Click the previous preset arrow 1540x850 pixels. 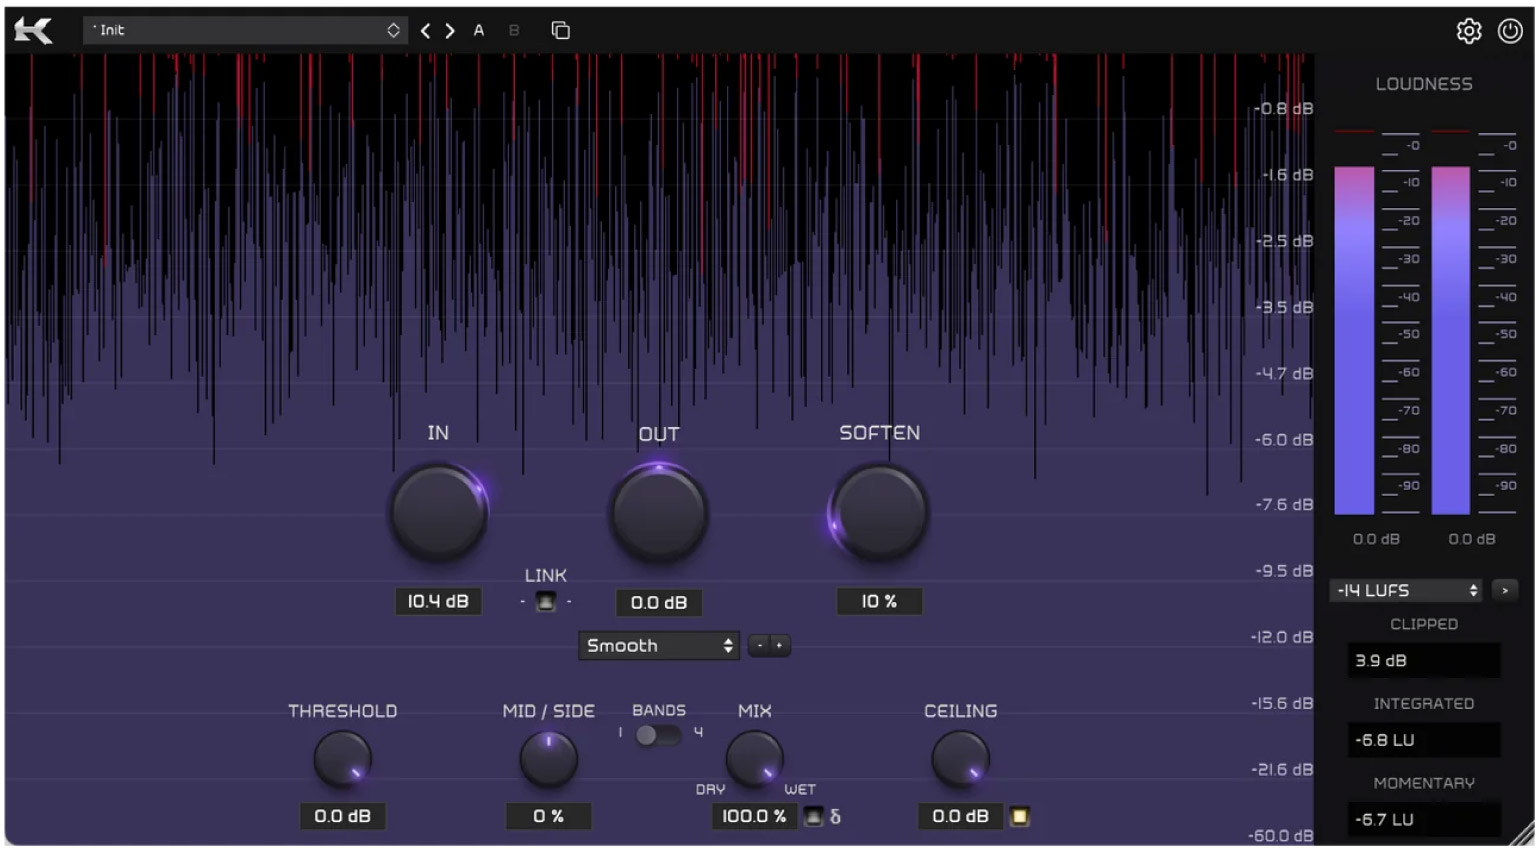[425, 30]
